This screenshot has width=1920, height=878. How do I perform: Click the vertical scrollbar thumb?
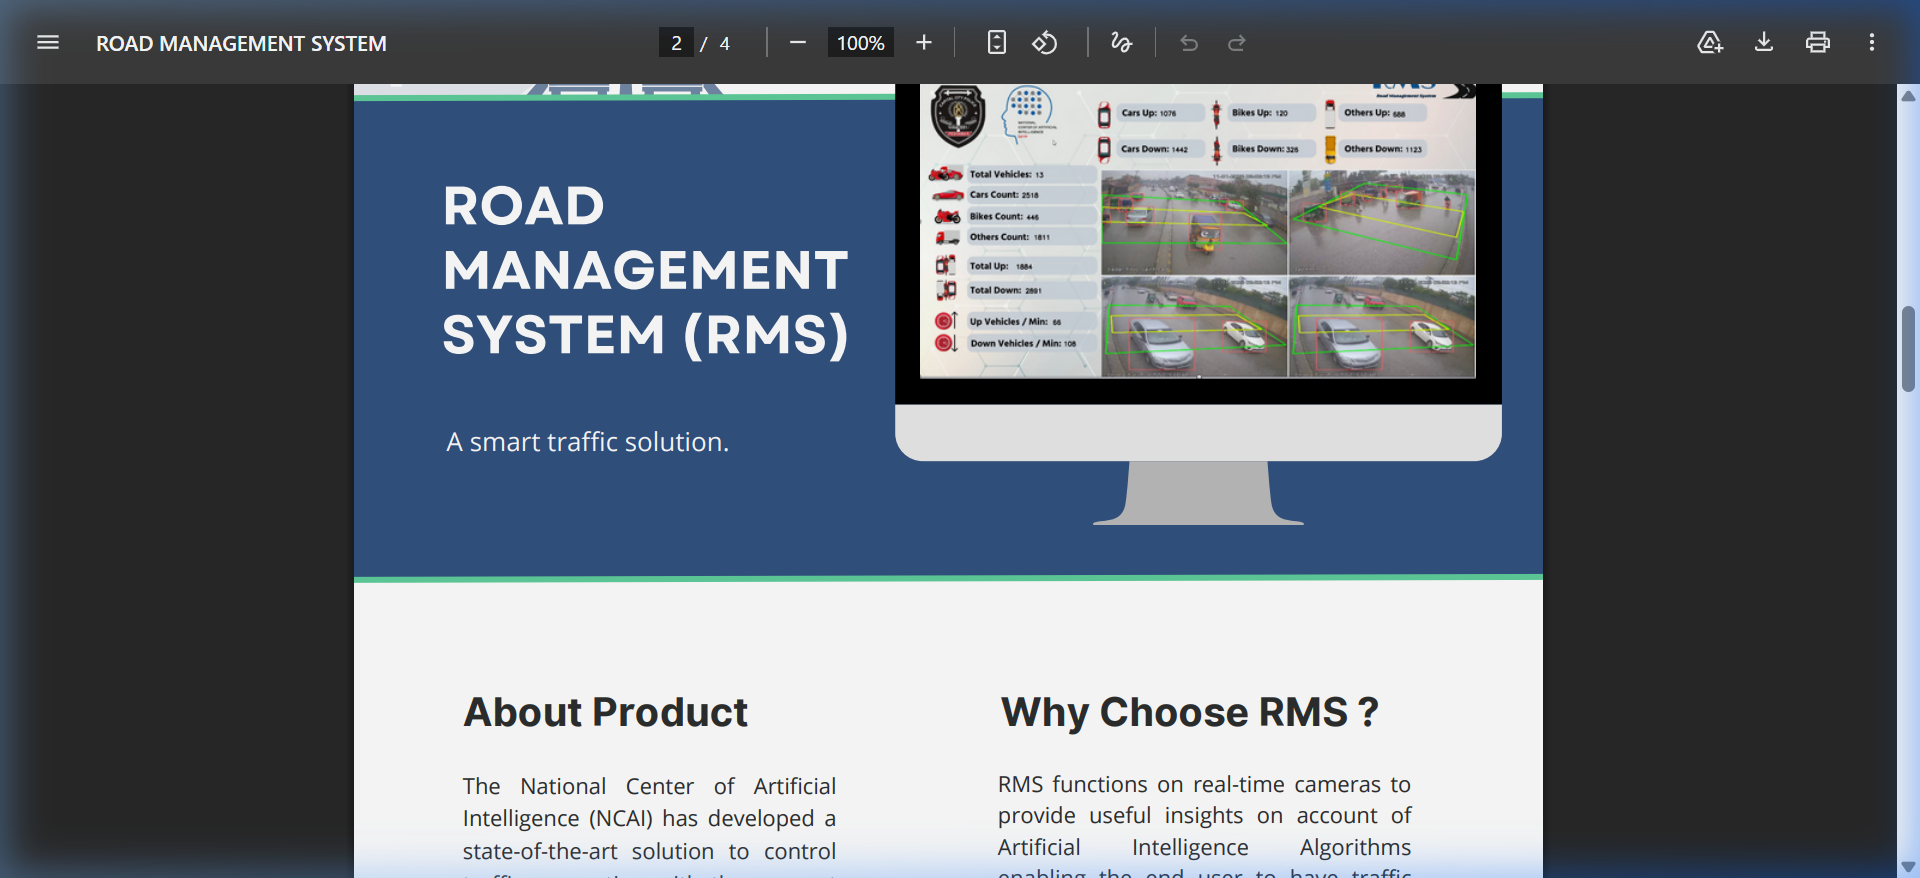pyautogui.click(x=1908, y=349)
